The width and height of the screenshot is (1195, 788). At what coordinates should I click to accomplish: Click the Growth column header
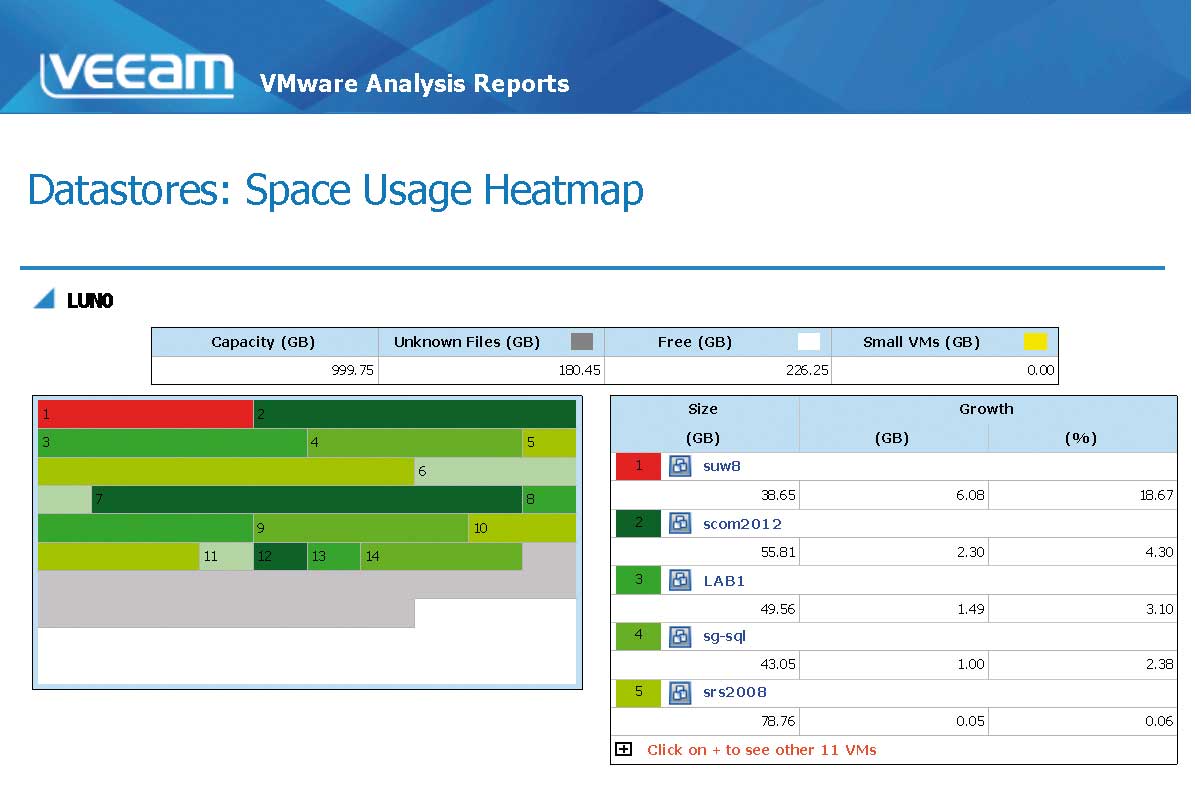point(986,409)
